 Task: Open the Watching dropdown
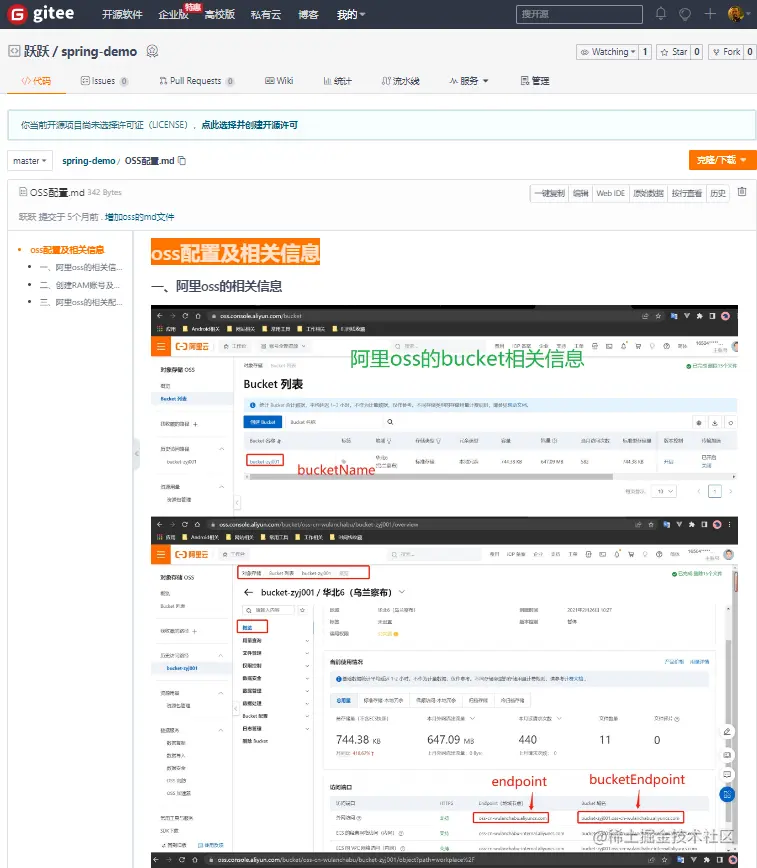[x=607, y=51]
